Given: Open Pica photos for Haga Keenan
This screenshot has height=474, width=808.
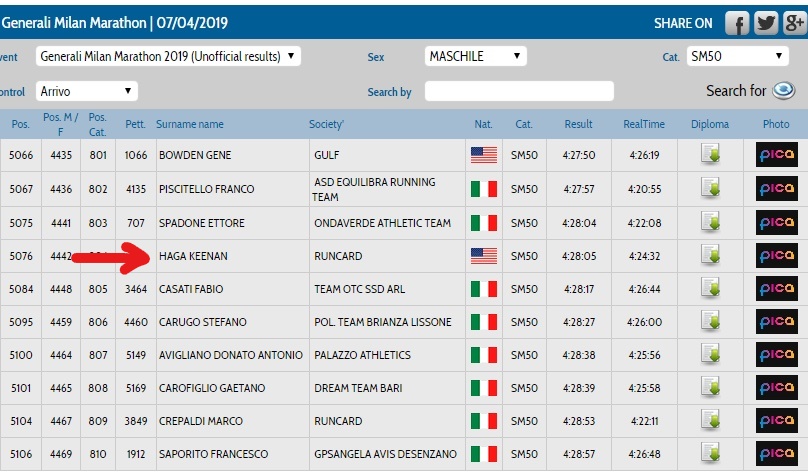Looking at the screenshot, I should (777, 256).
